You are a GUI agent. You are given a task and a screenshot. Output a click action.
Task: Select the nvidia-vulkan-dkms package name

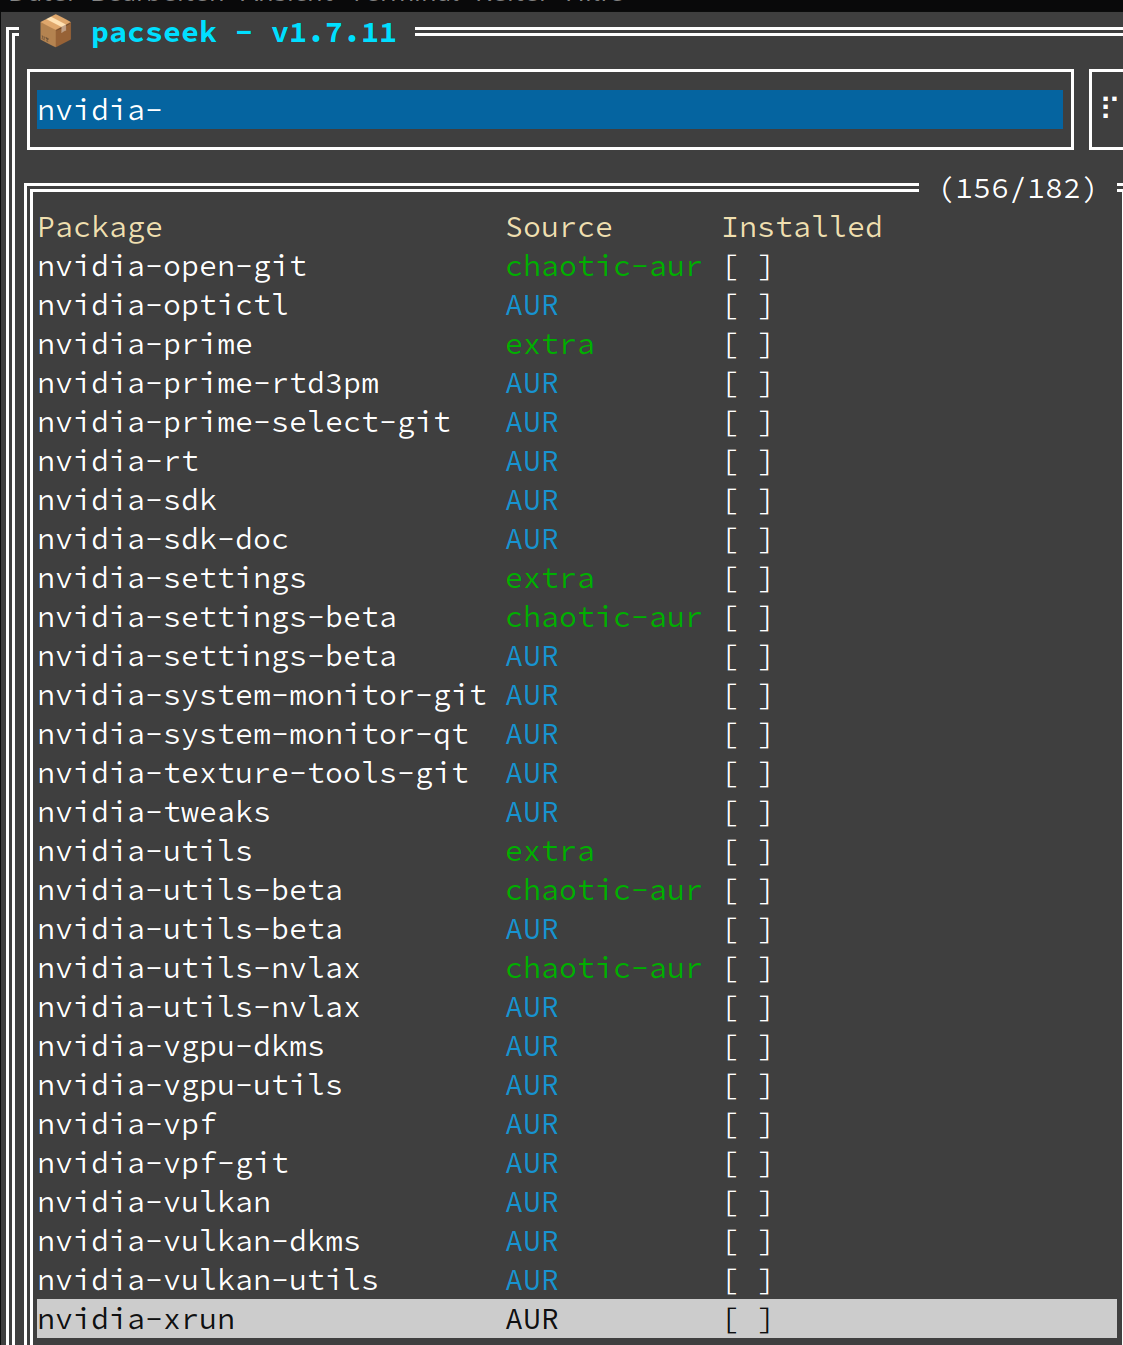click(199, 1242)
